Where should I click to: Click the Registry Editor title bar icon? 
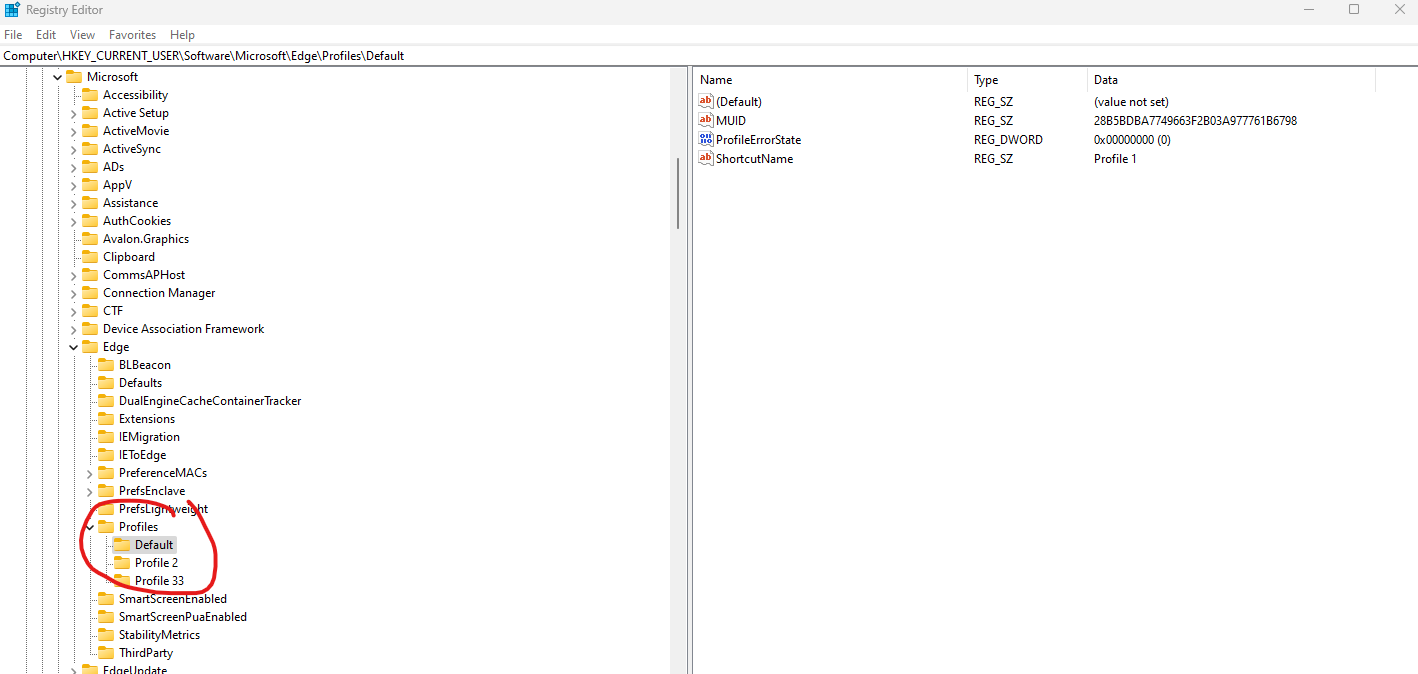tap(11, 9)
